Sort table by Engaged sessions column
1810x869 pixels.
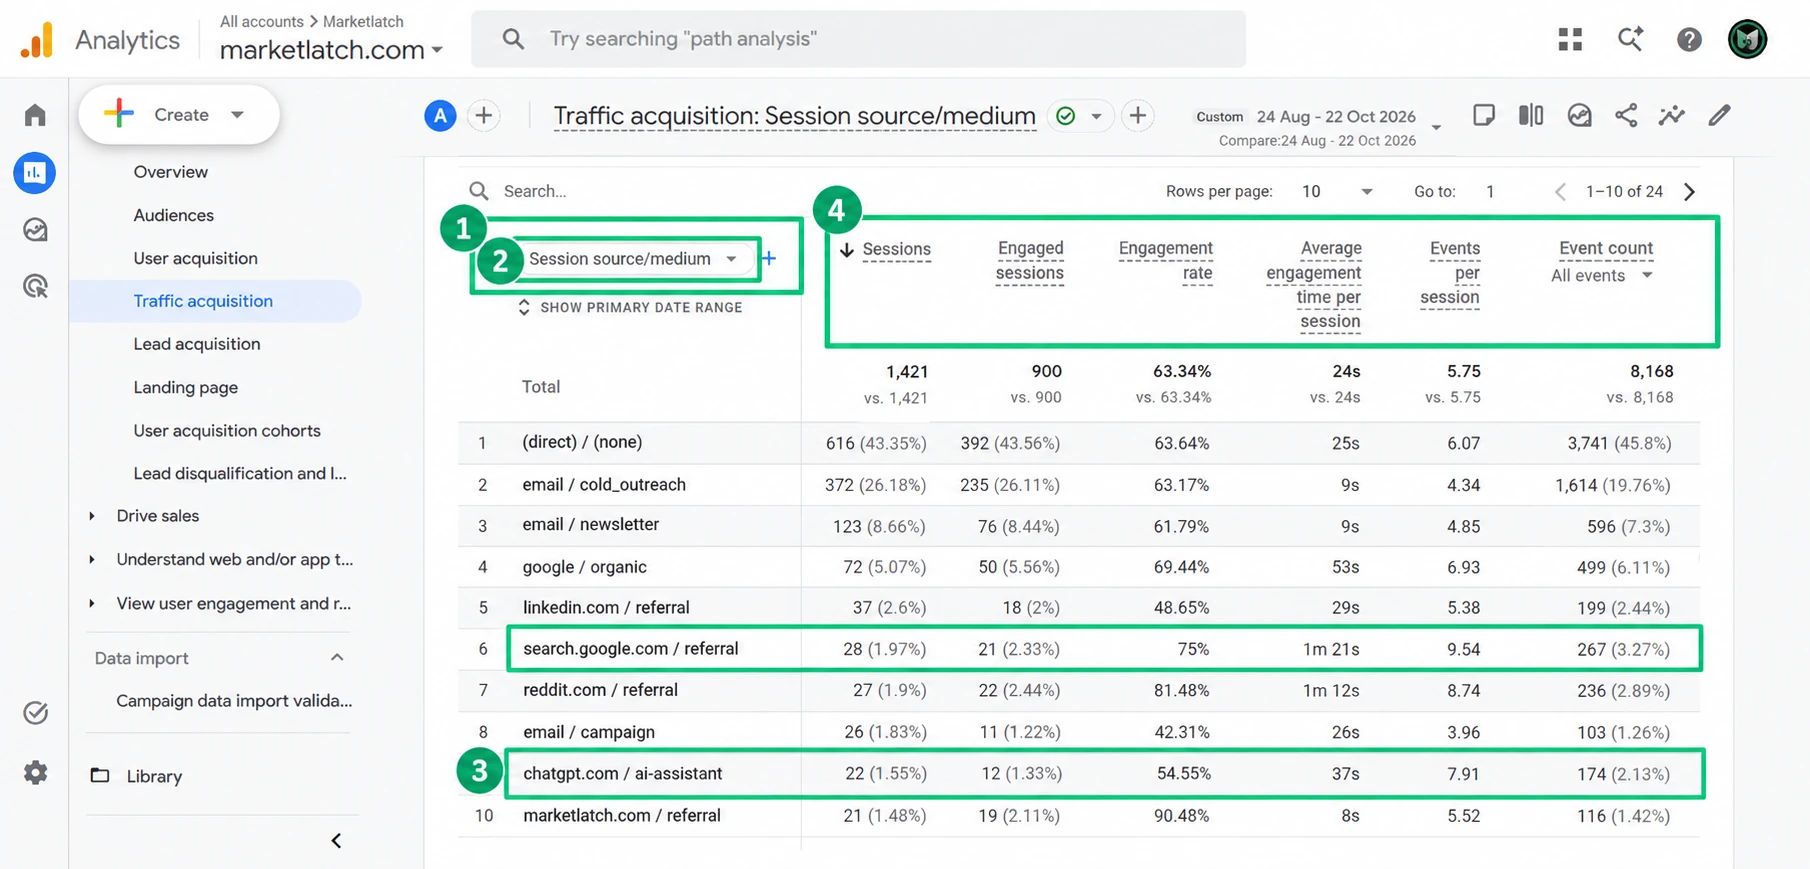tap(1029, 261)
